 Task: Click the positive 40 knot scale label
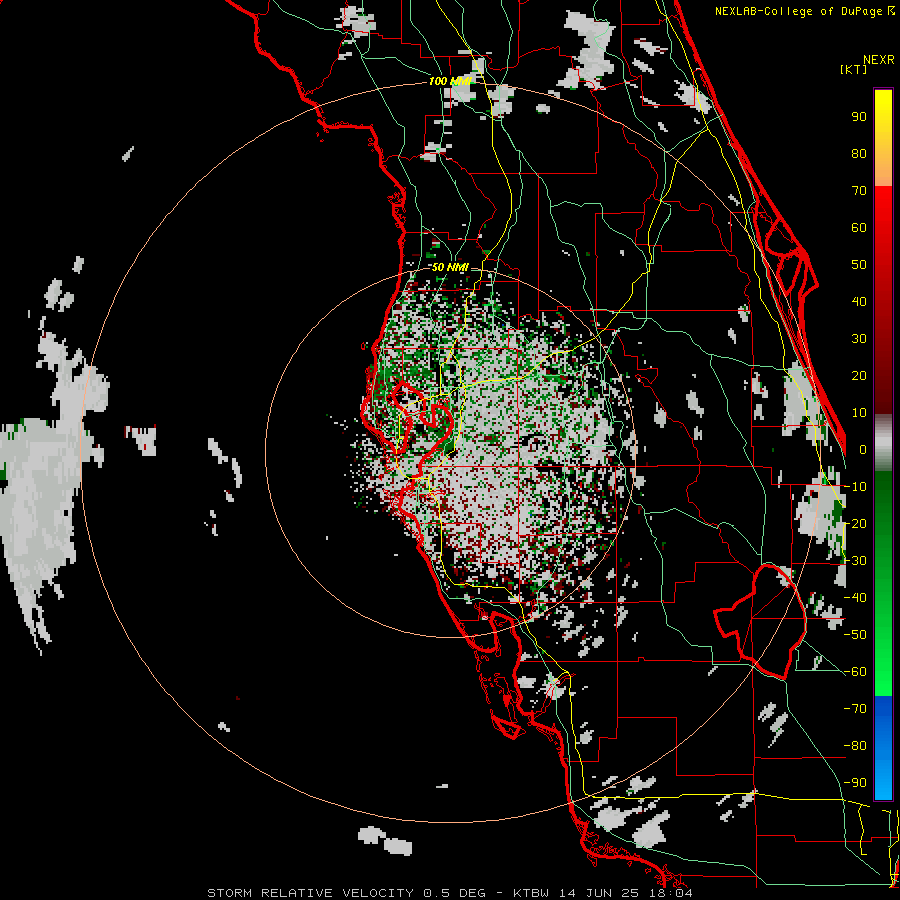coord(859,301)
